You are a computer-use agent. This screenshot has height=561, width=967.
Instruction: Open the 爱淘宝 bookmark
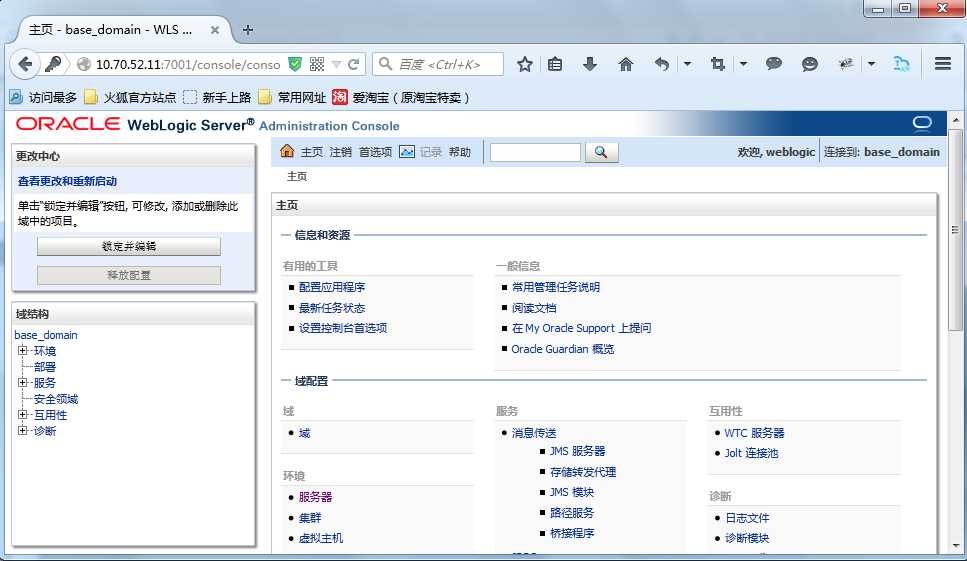(x=401, y=97)
